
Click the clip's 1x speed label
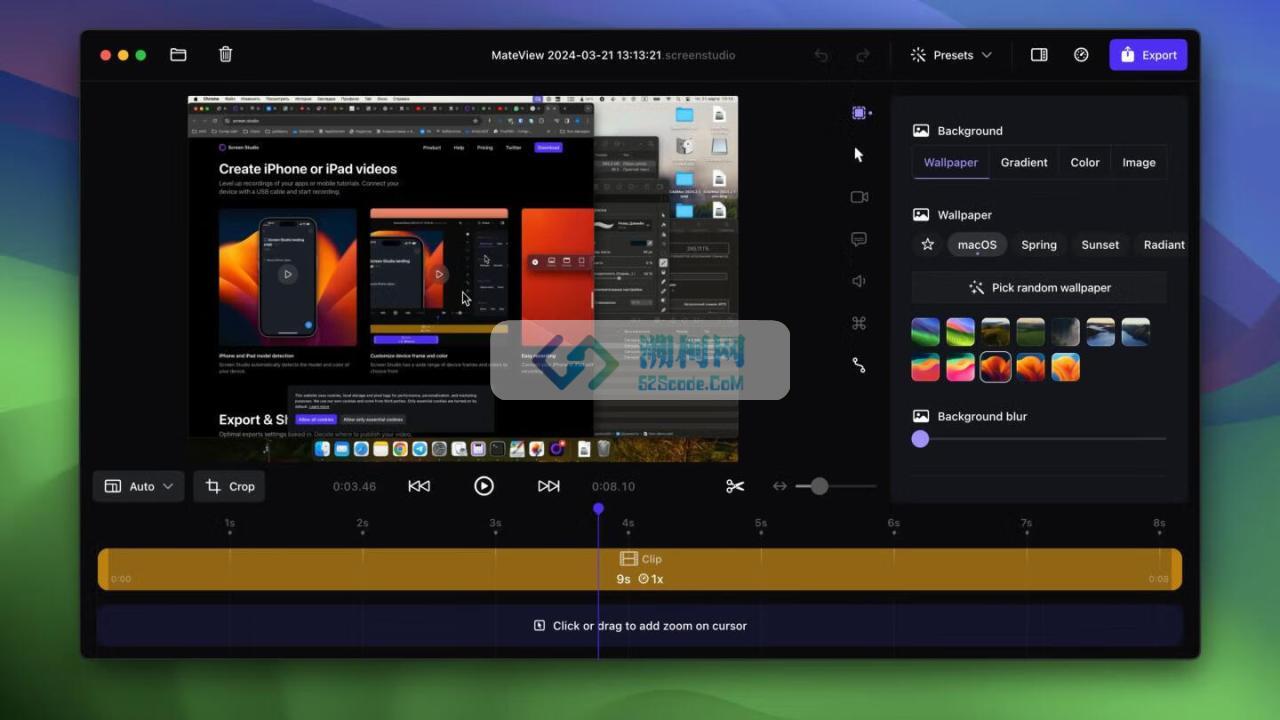click(x=651, y=579)
